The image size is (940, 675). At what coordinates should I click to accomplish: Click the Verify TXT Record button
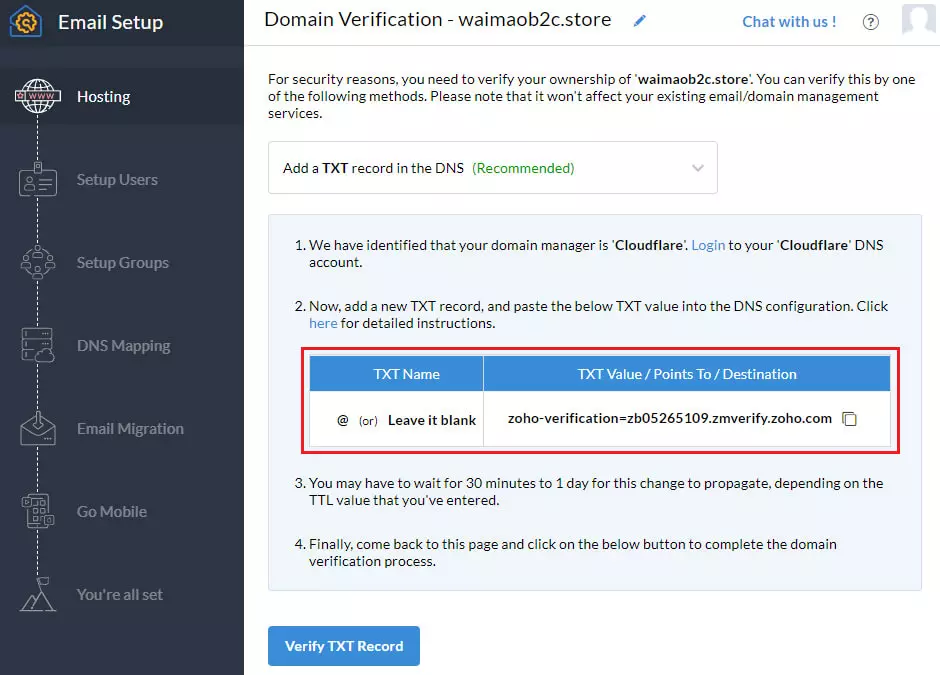click(344, 646)
